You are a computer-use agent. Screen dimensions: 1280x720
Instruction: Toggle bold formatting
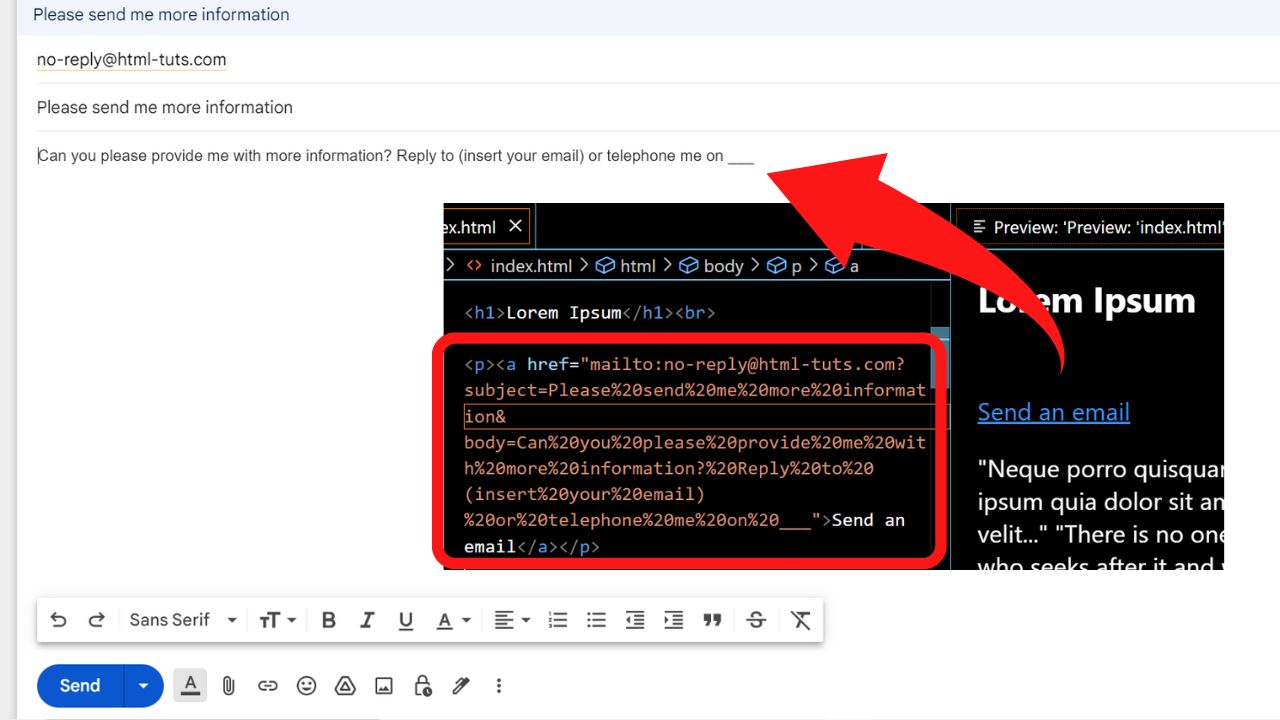(328, 620)
